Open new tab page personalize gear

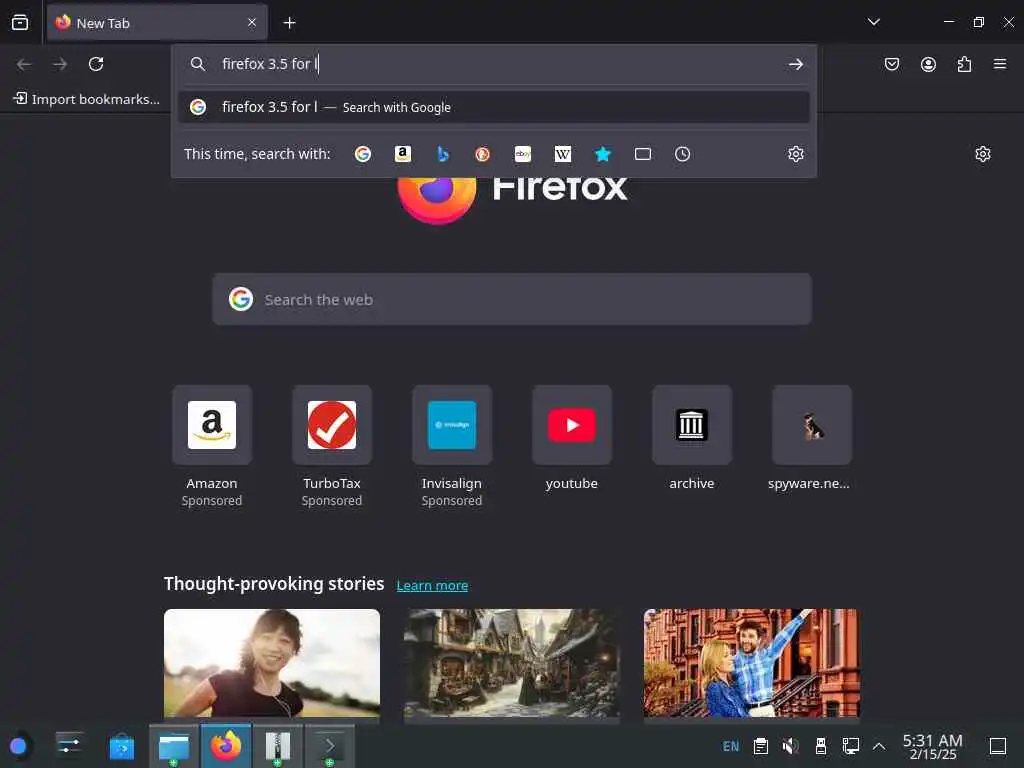[983, 154]
